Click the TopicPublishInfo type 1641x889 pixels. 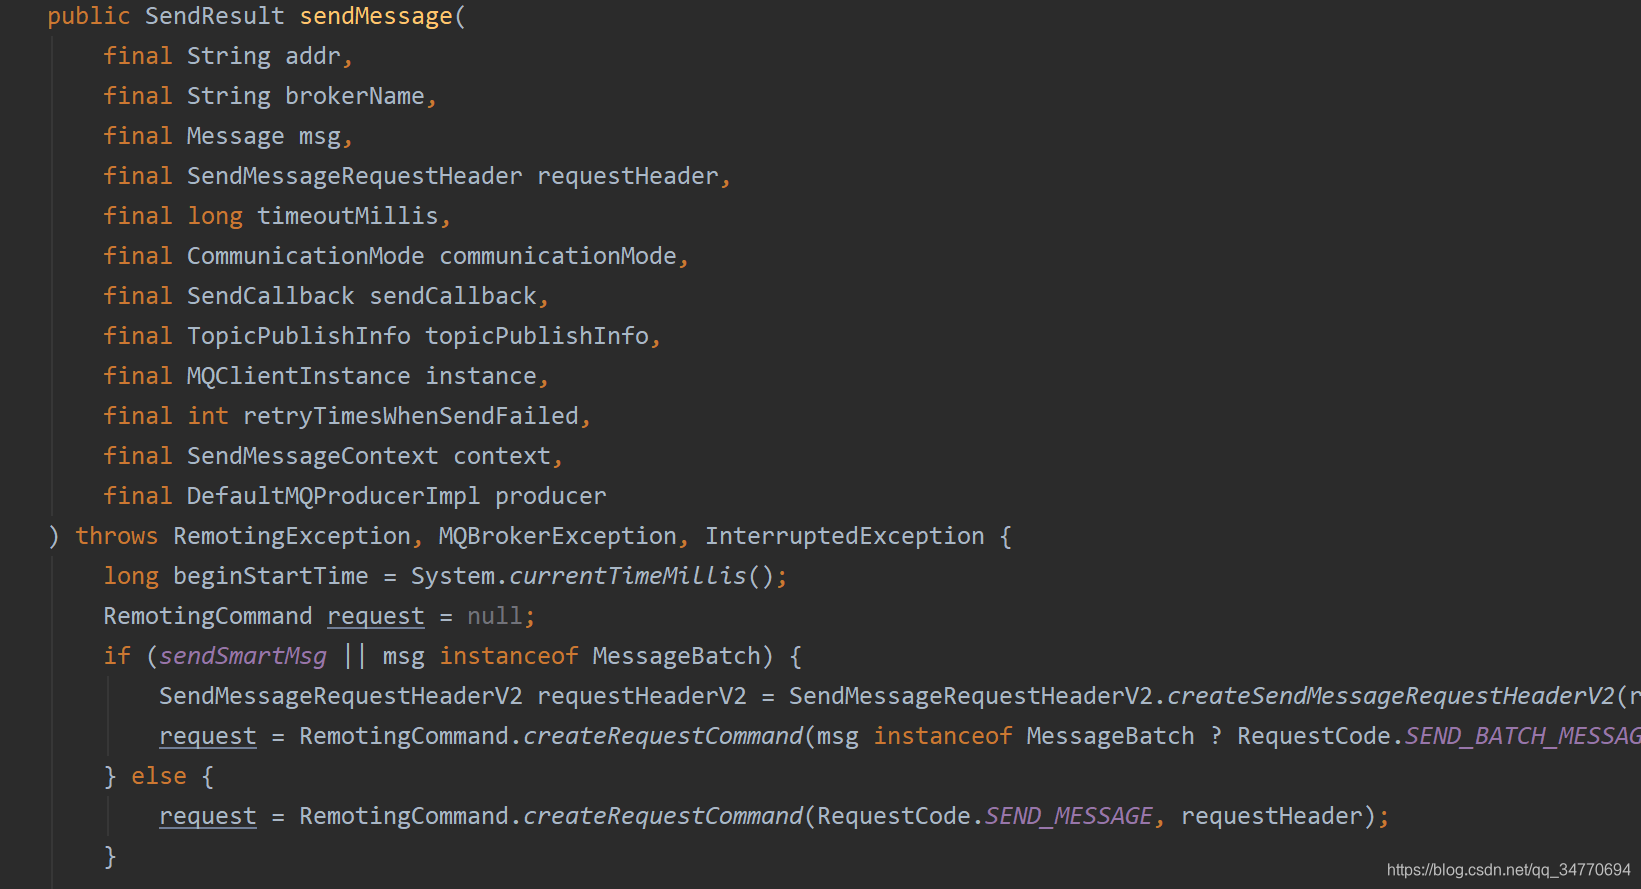[x=299, y=337]
